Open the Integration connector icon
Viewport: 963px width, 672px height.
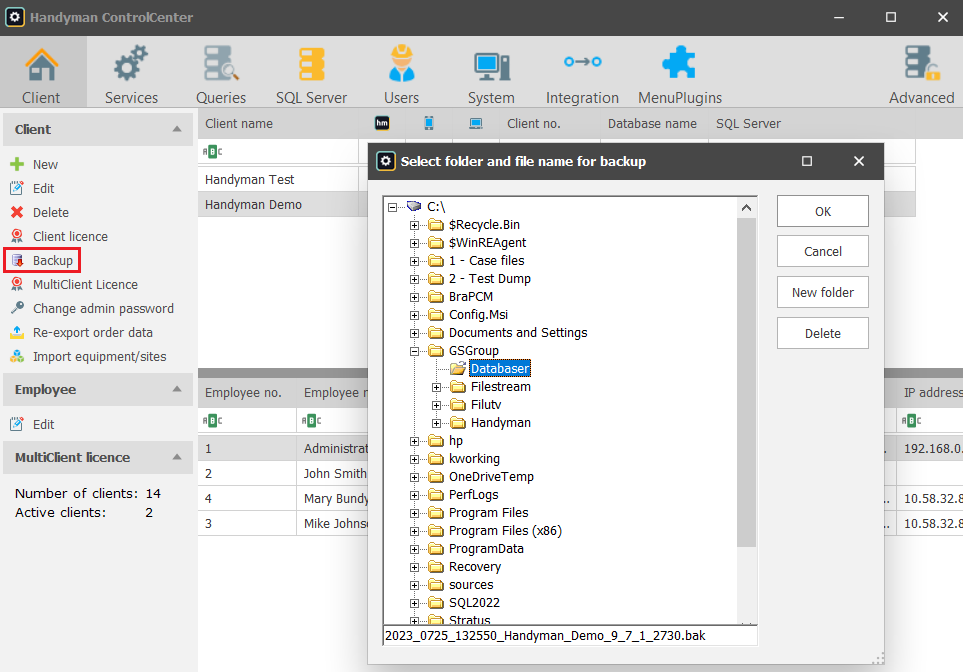click(582, 61)
